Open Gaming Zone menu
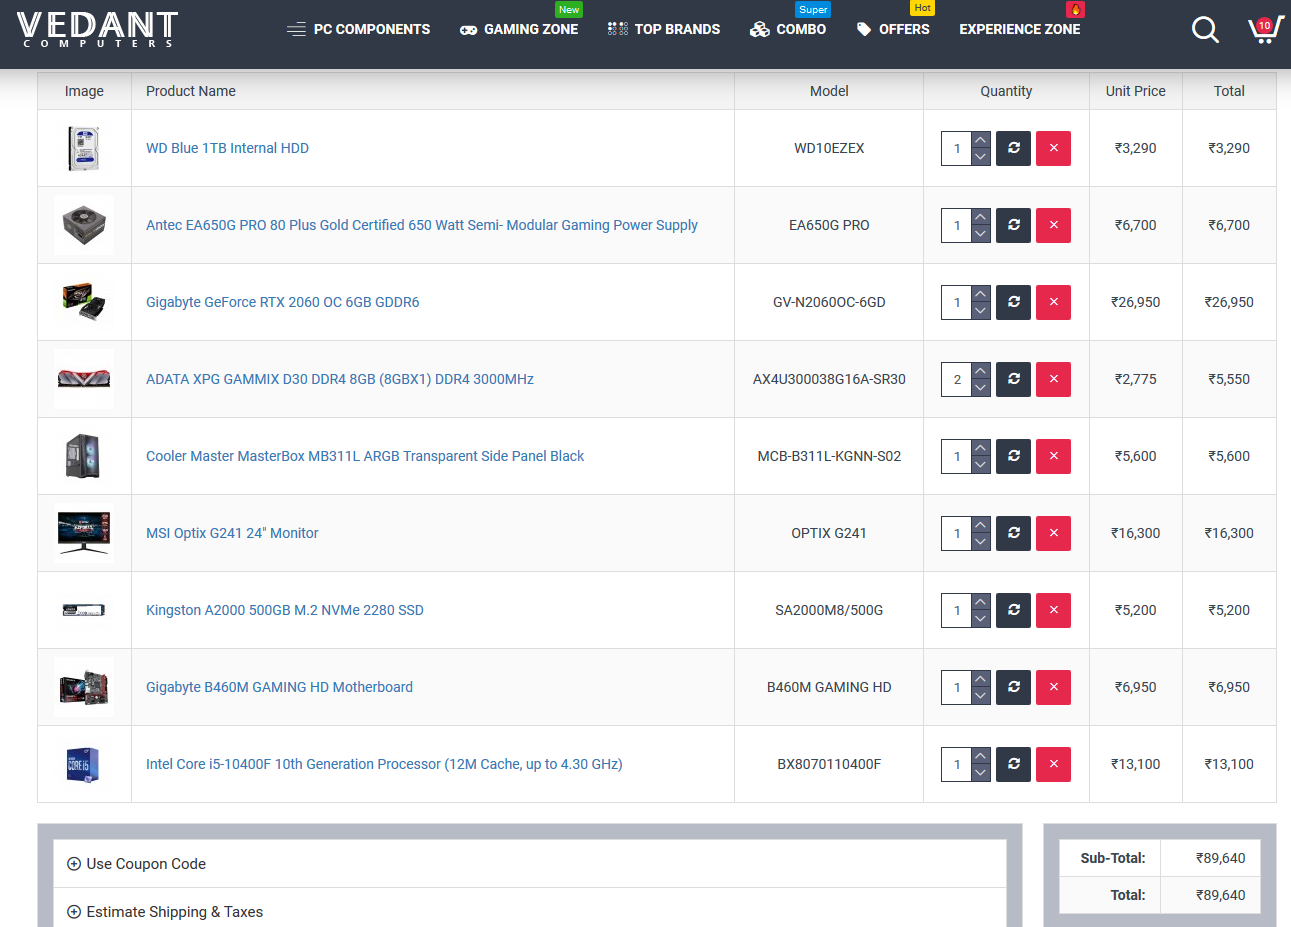 [x=519, y=29]
